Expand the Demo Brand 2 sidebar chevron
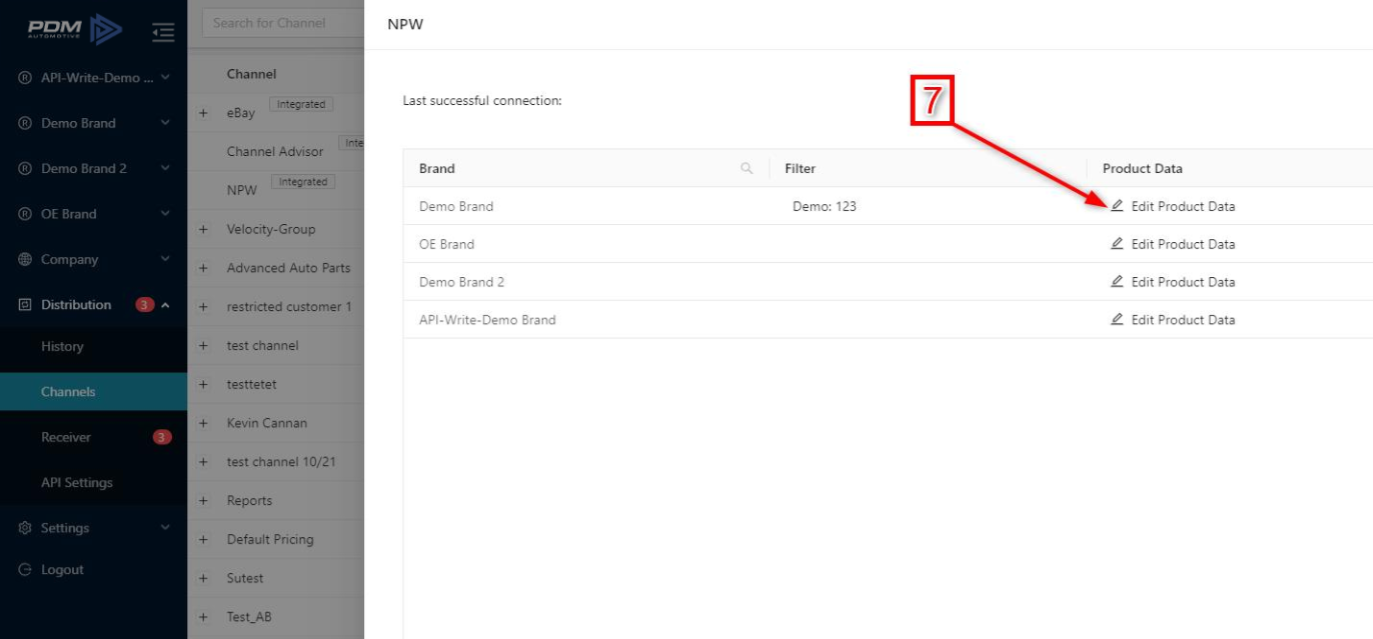Viewport: 1373px width, 639px height. [165, 168]
